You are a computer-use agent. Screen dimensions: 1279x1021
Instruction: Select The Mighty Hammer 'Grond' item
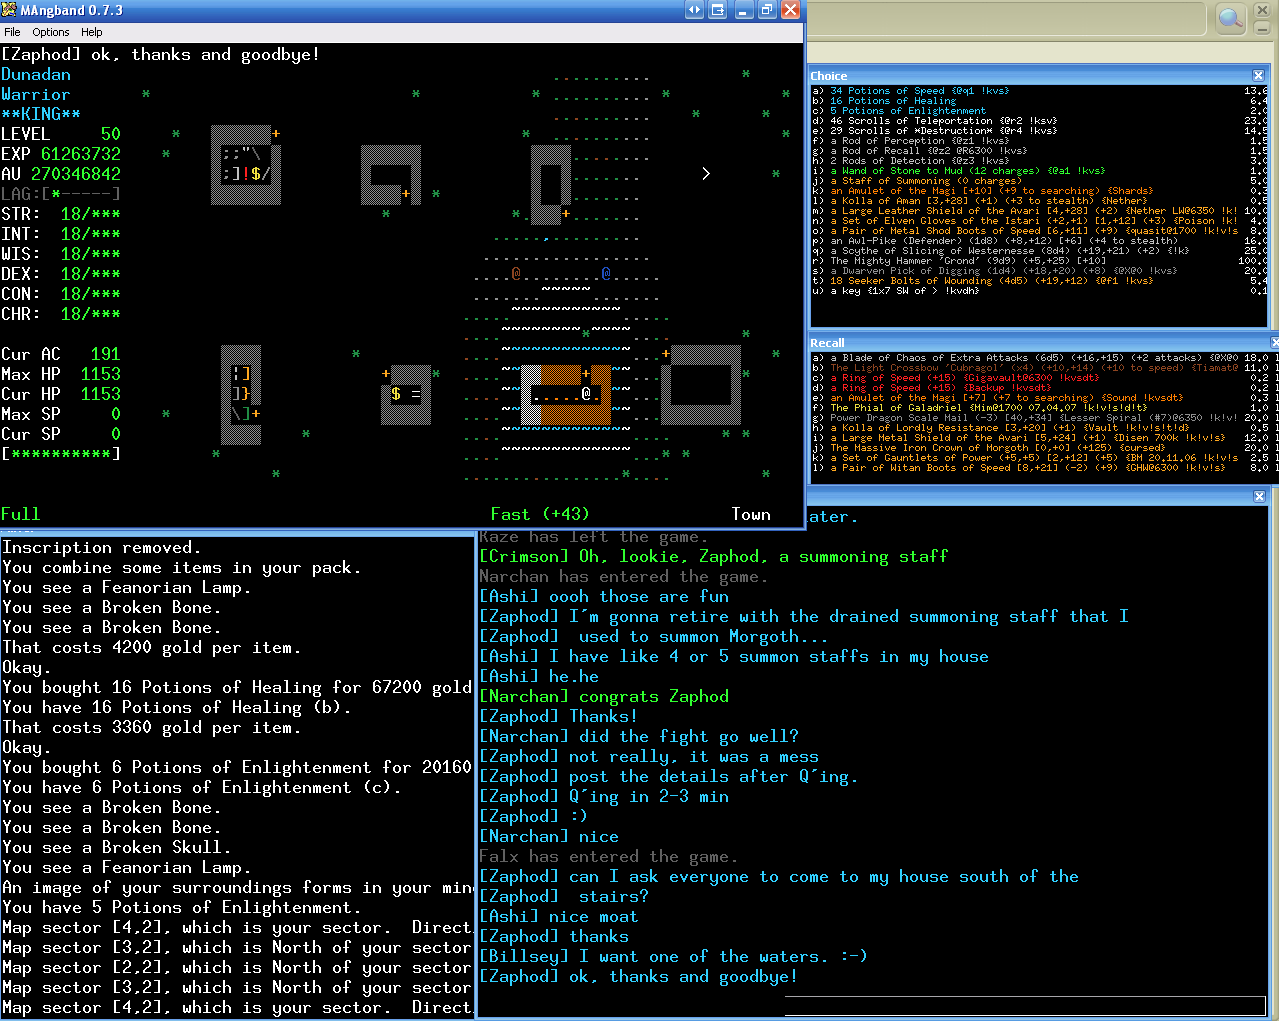pos(1039,261)
